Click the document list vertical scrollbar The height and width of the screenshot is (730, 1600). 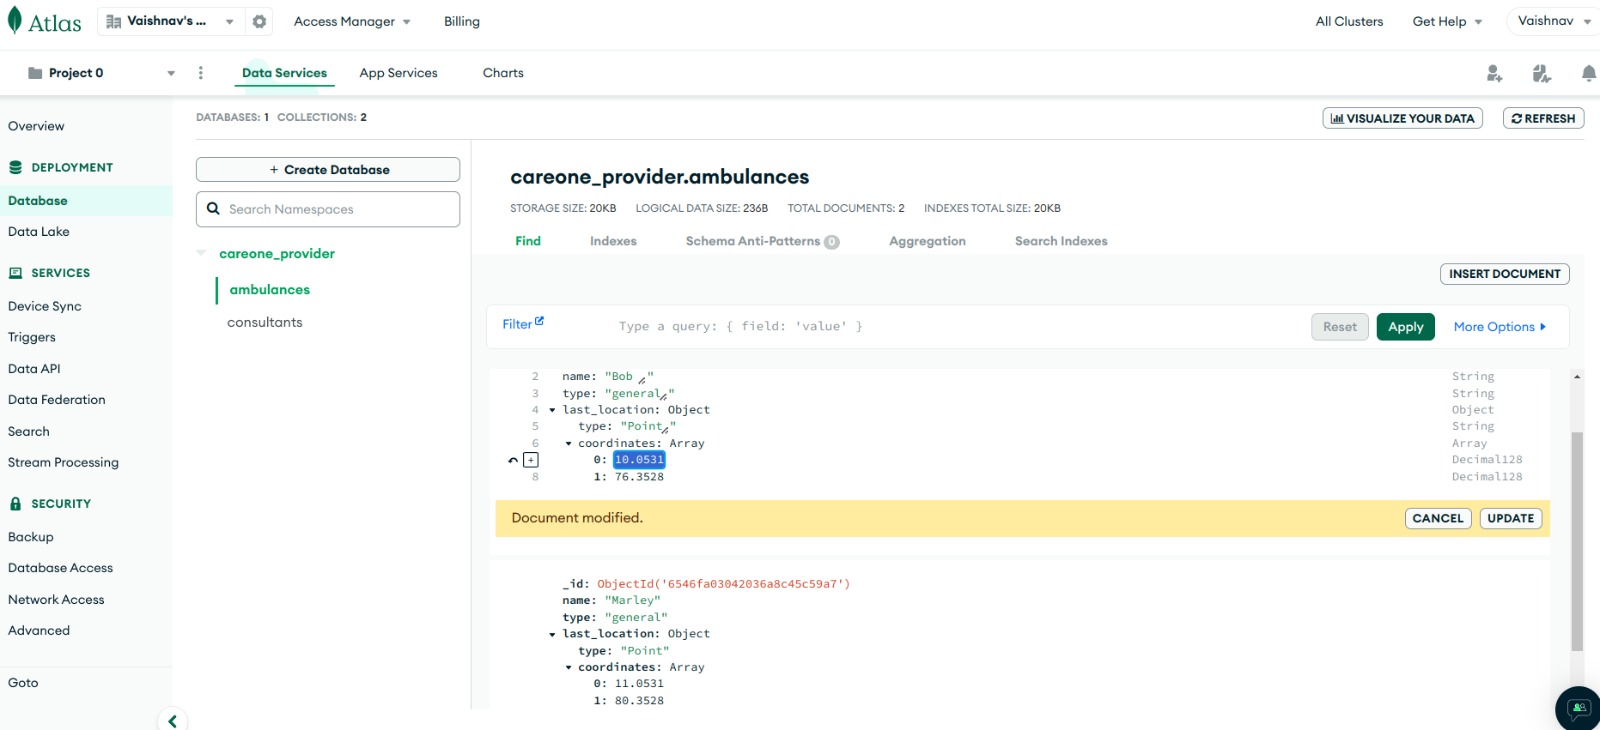tap(1577, 540)
